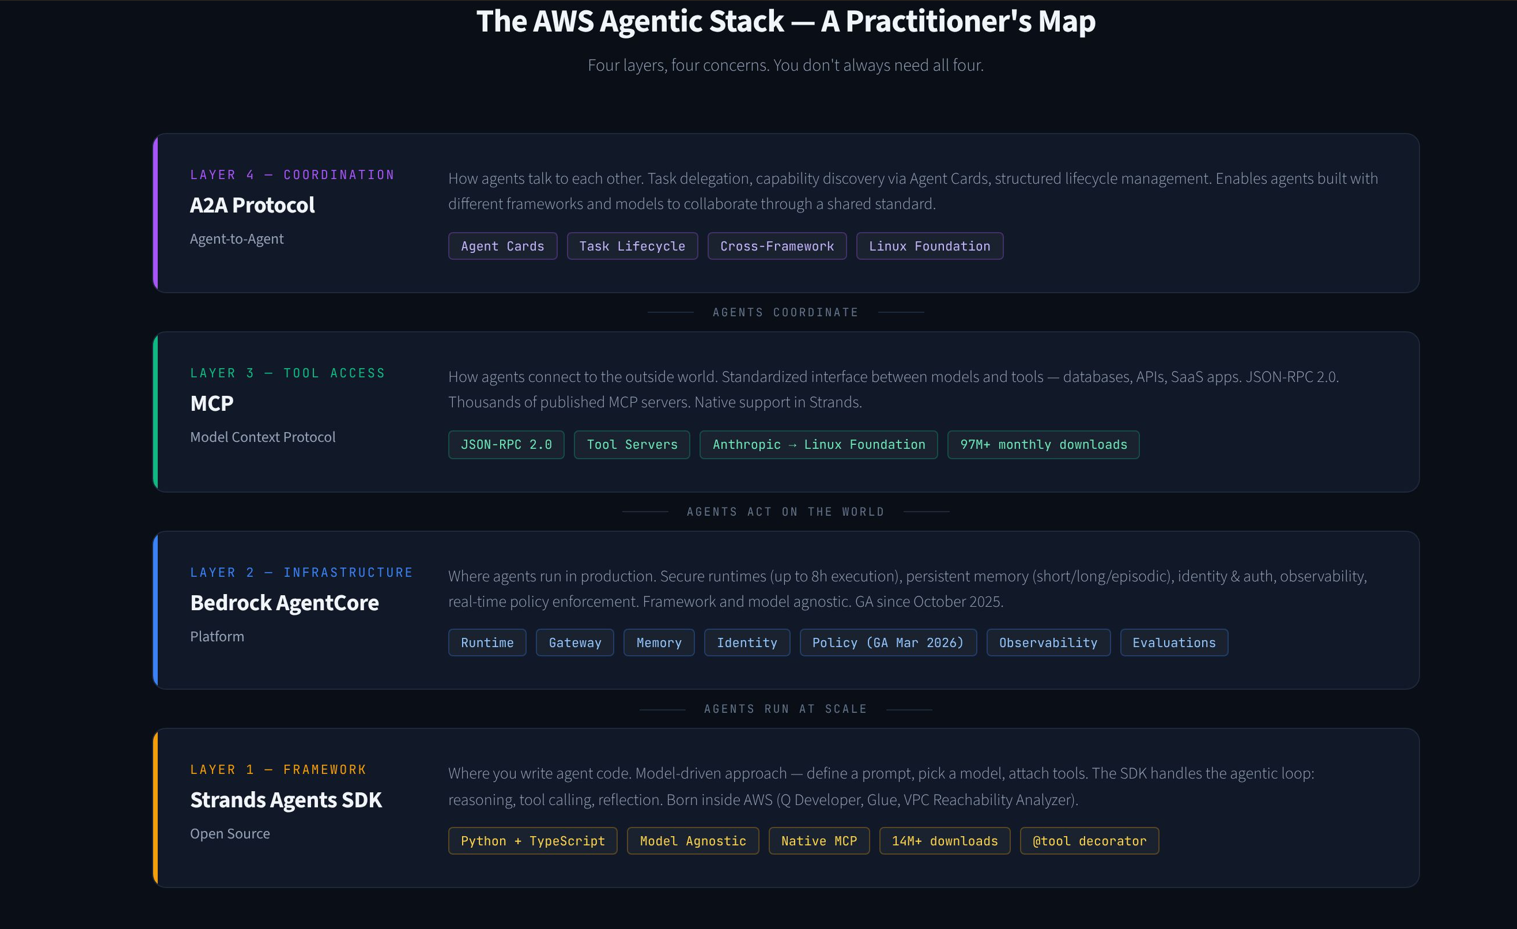Click the 'LAYER 3 — TOOL ACCESS' label
Viewport: 1517px width, 929px height.
click(x=288, y=373)
